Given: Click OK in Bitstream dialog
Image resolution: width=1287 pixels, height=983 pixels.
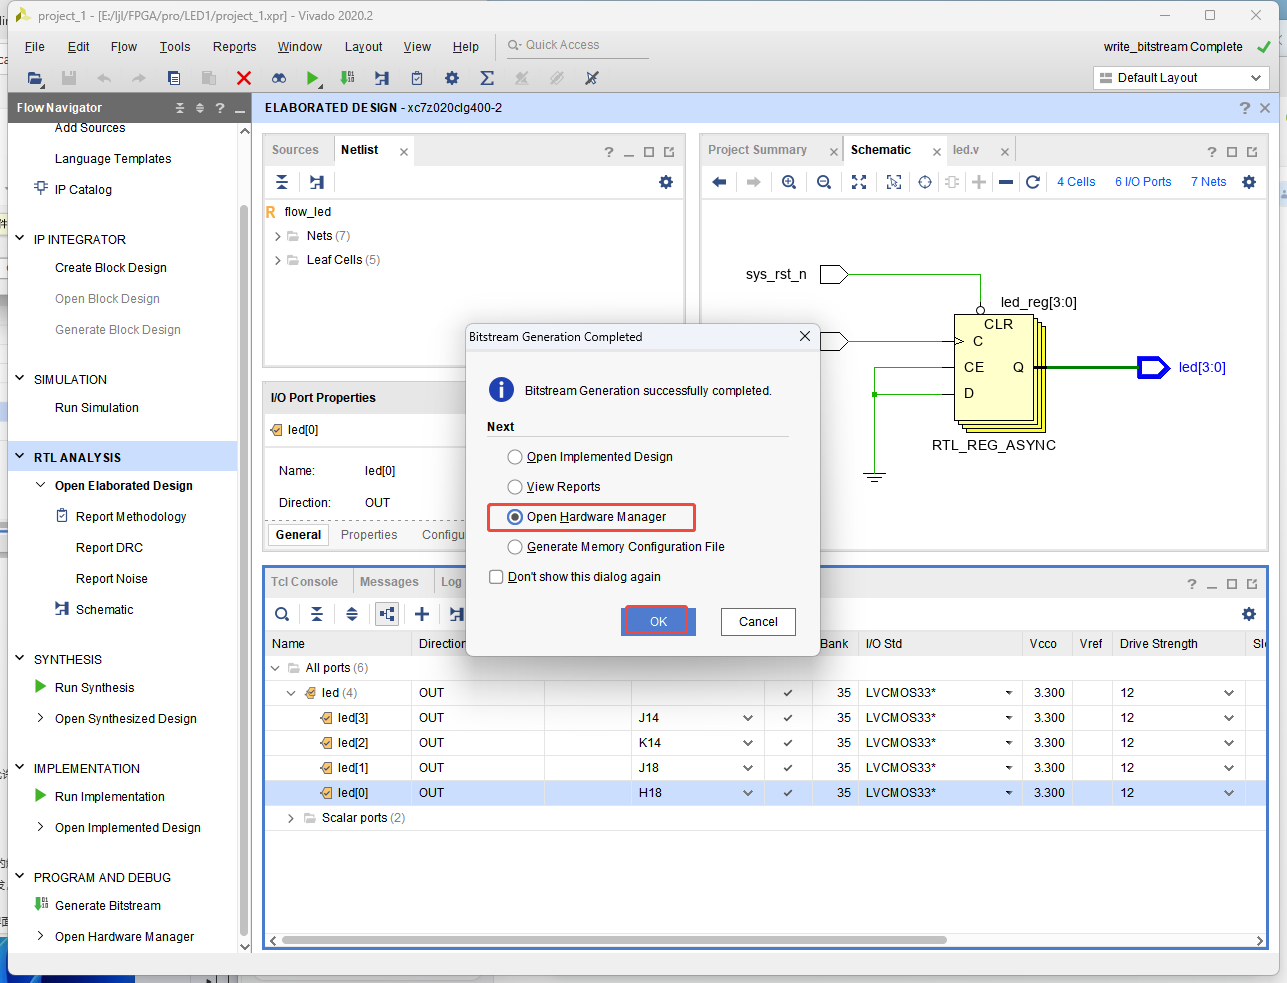Looking at the screenshot, I should [658, 622].
